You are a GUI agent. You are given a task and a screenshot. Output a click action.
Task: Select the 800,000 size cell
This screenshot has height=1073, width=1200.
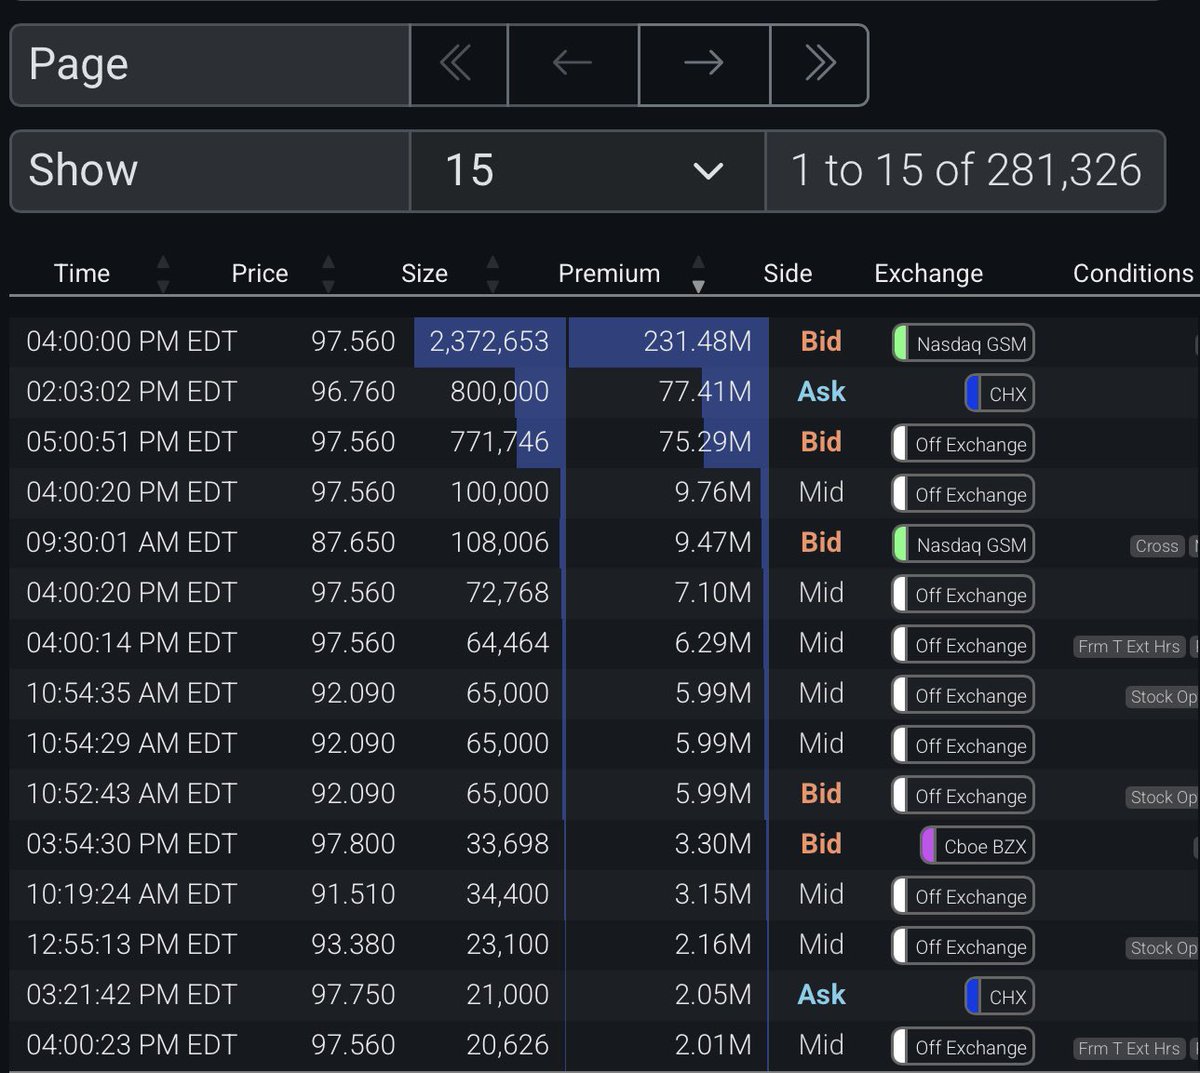(499, 392)
